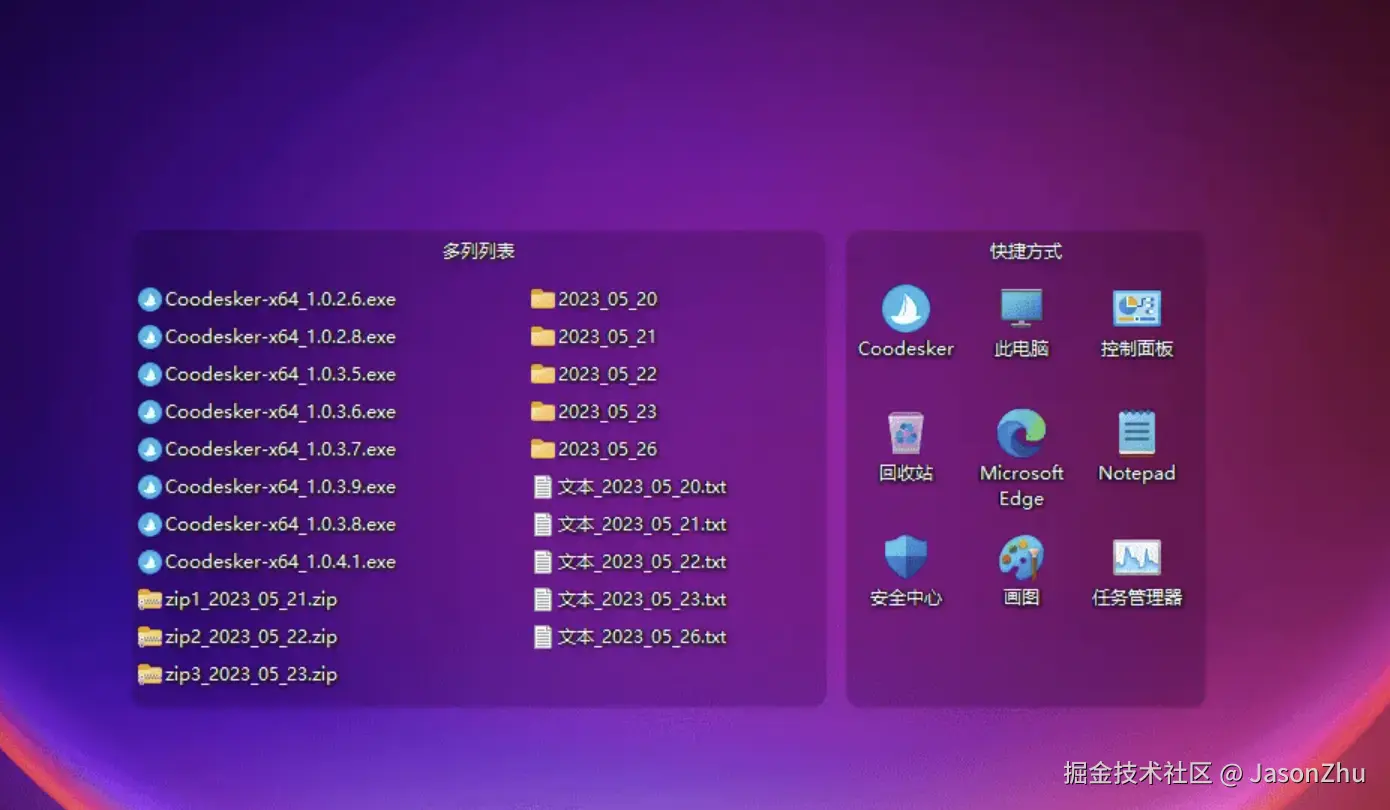The width and height of the screenshot is (1390, 810).
Task: Launch the 画图 paint icon
Action: click(x=1021, y=558)
